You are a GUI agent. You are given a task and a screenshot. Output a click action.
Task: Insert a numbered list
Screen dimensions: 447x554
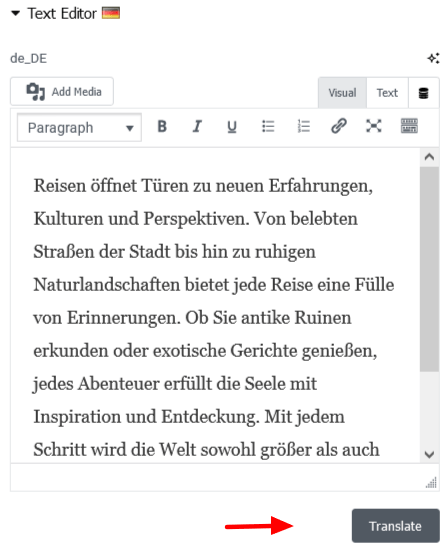click(x=303, y=126)
